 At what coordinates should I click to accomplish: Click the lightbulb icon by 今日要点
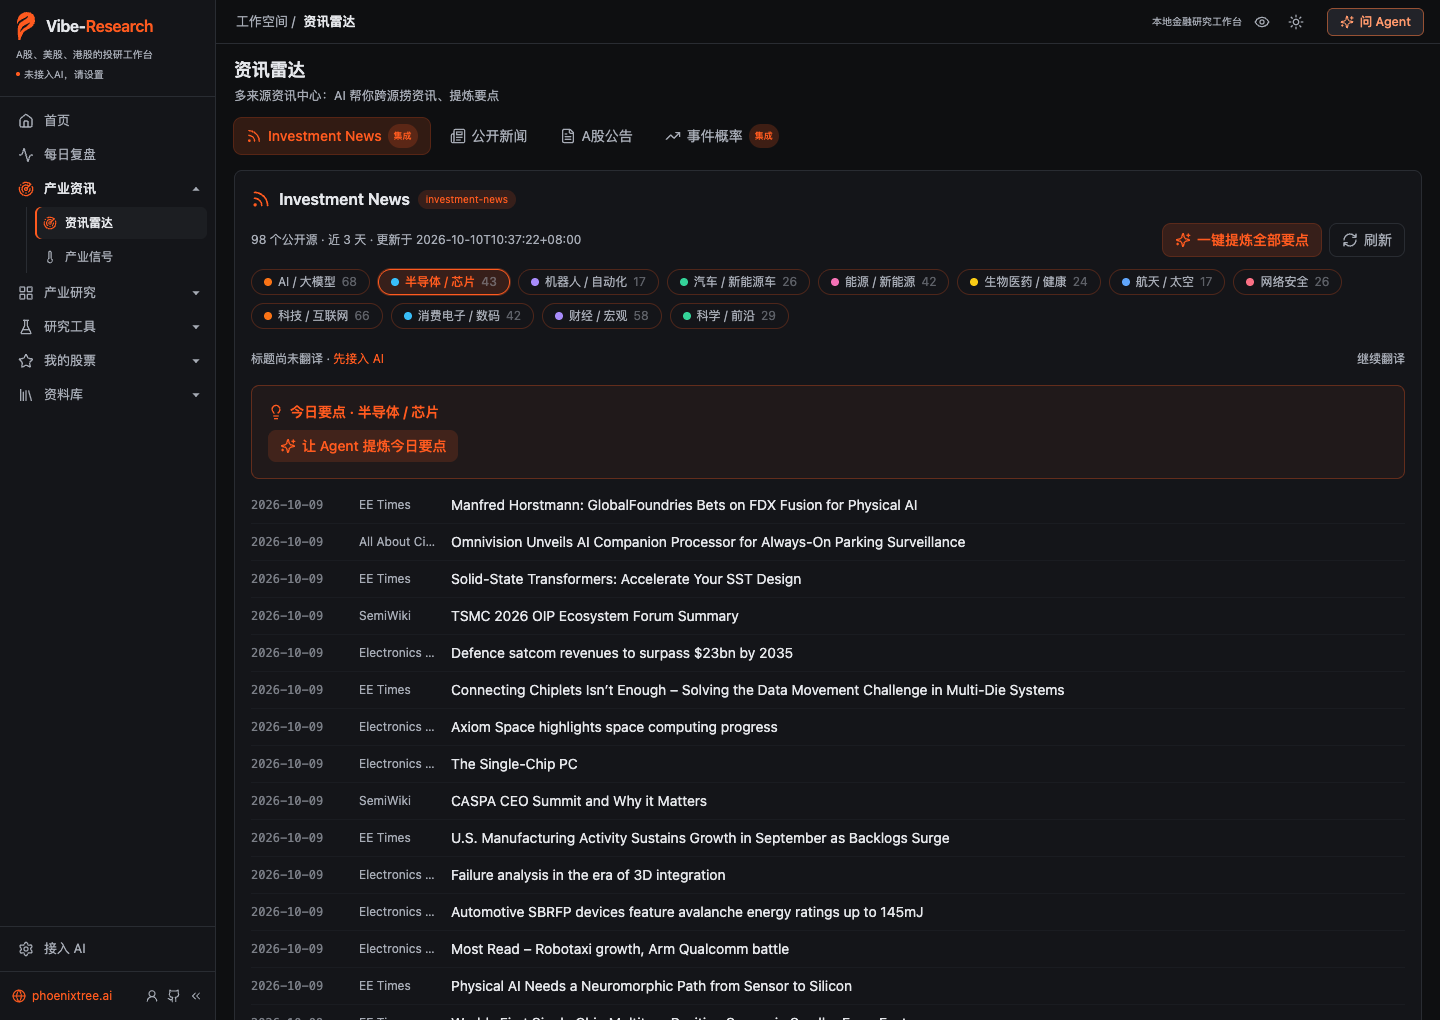(x=276, y=412)
